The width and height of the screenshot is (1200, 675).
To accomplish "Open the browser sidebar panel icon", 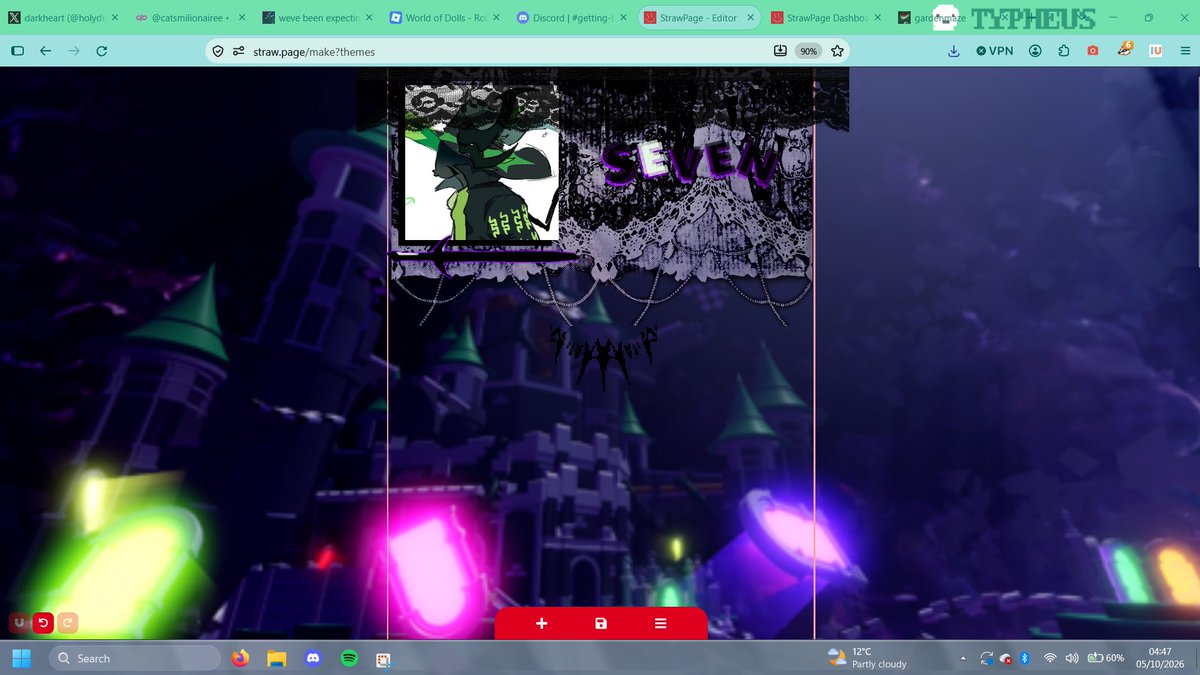I will pyautogui.click(x=17, y=51).
